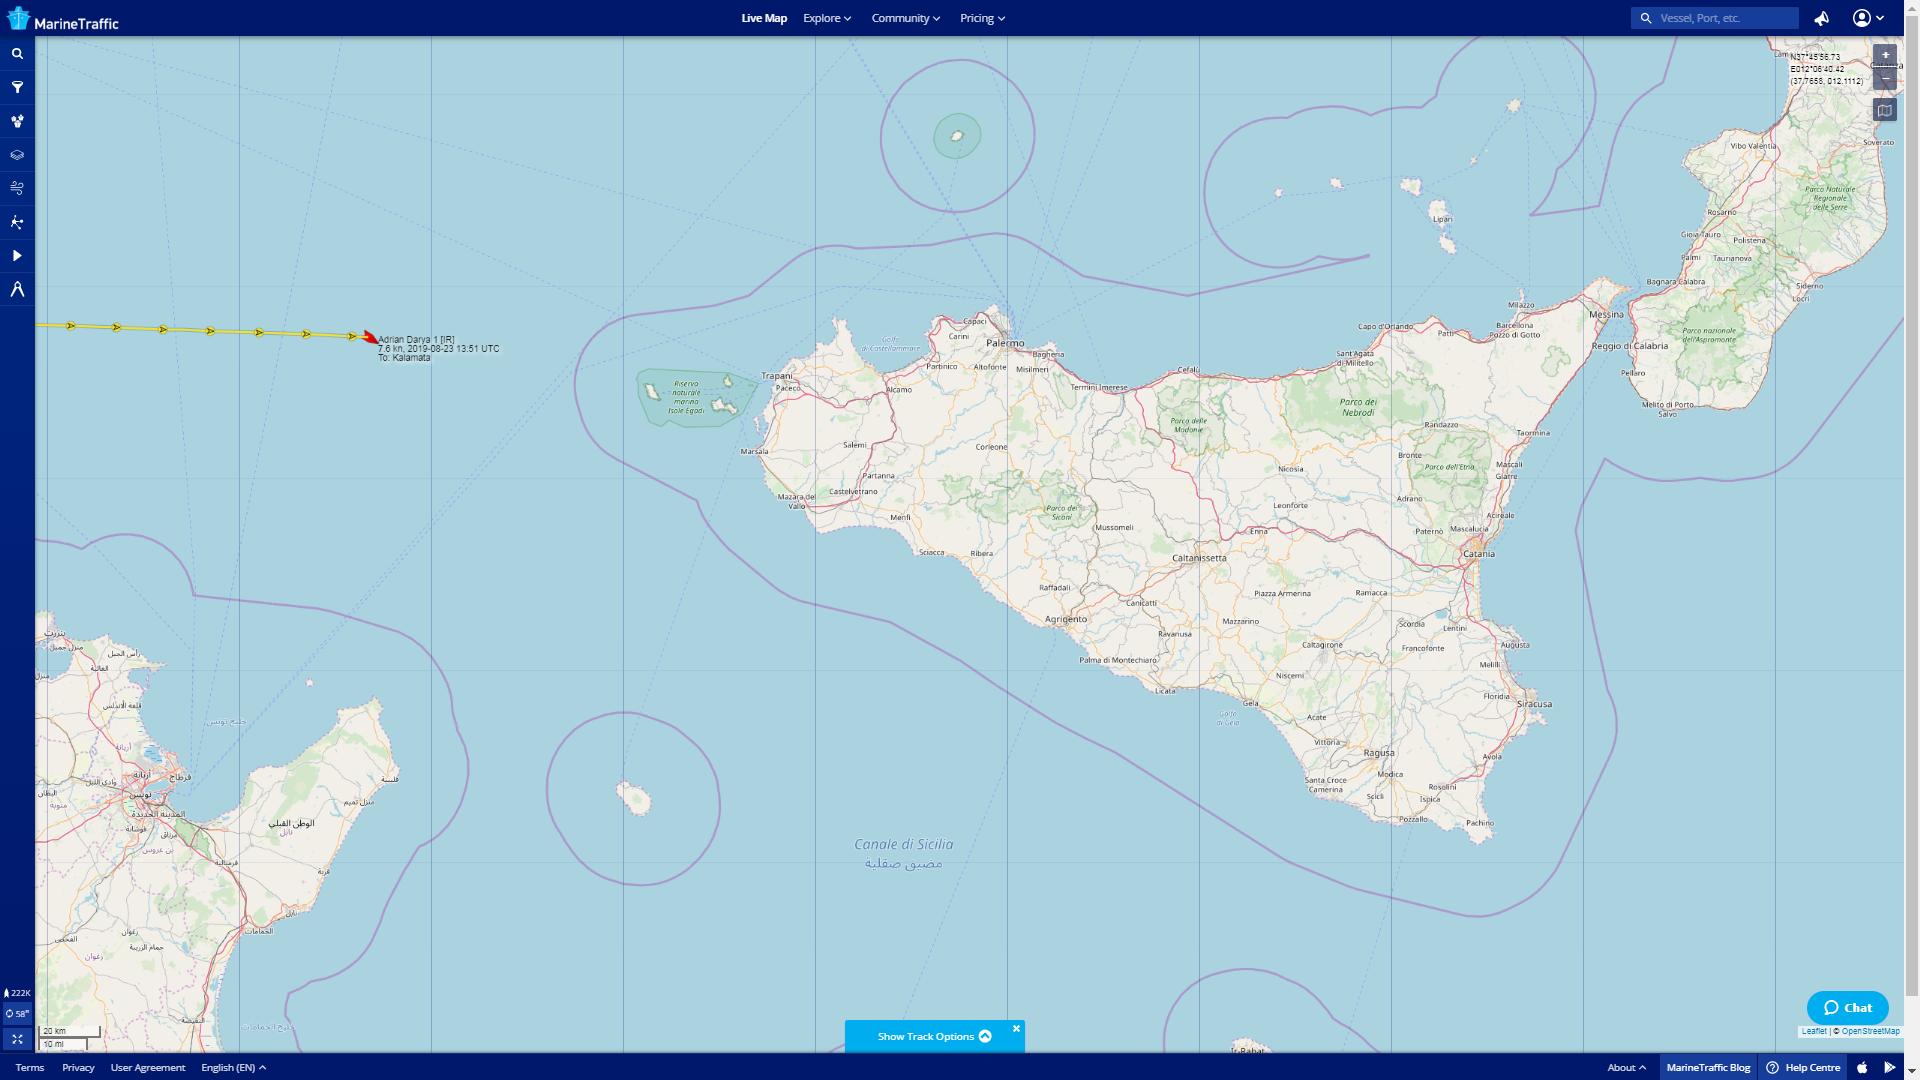The image size is (1920, 1080).
Task: Select the Live Map tab
Action: click(764, 18)
